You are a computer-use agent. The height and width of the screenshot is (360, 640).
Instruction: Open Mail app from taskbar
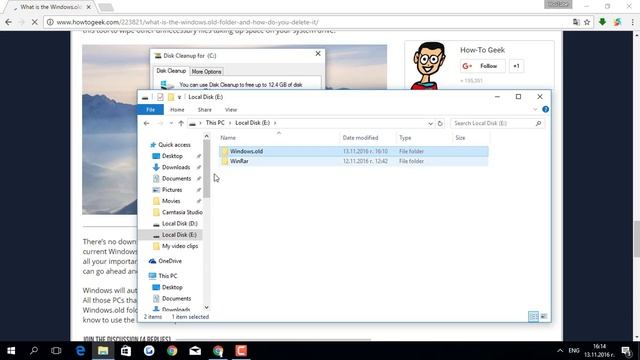pyautogui.click(x=195, y=351)
